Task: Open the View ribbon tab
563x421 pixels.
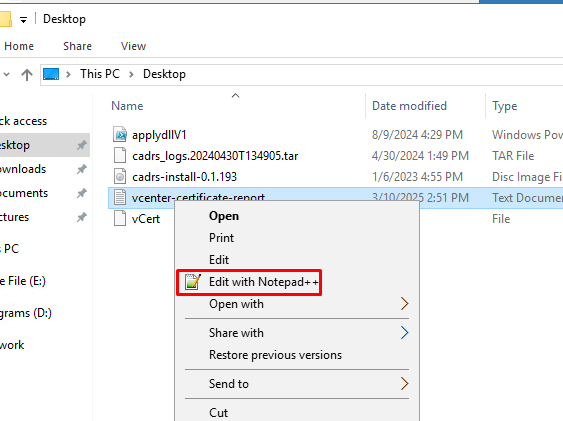Action: (x=134, y=46)
